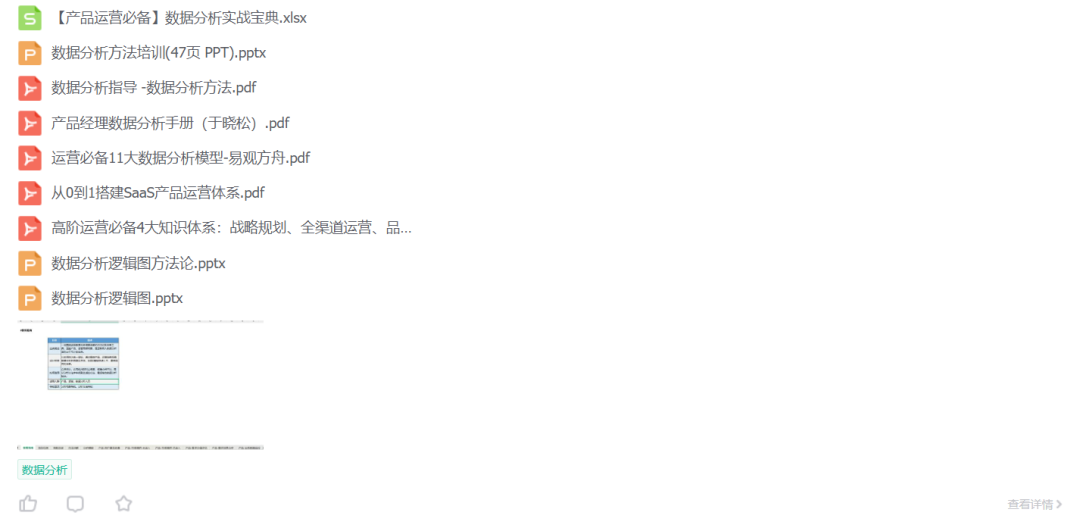Click PDF icon beside 产品经理数据分析手册

(x=30, y=123)
